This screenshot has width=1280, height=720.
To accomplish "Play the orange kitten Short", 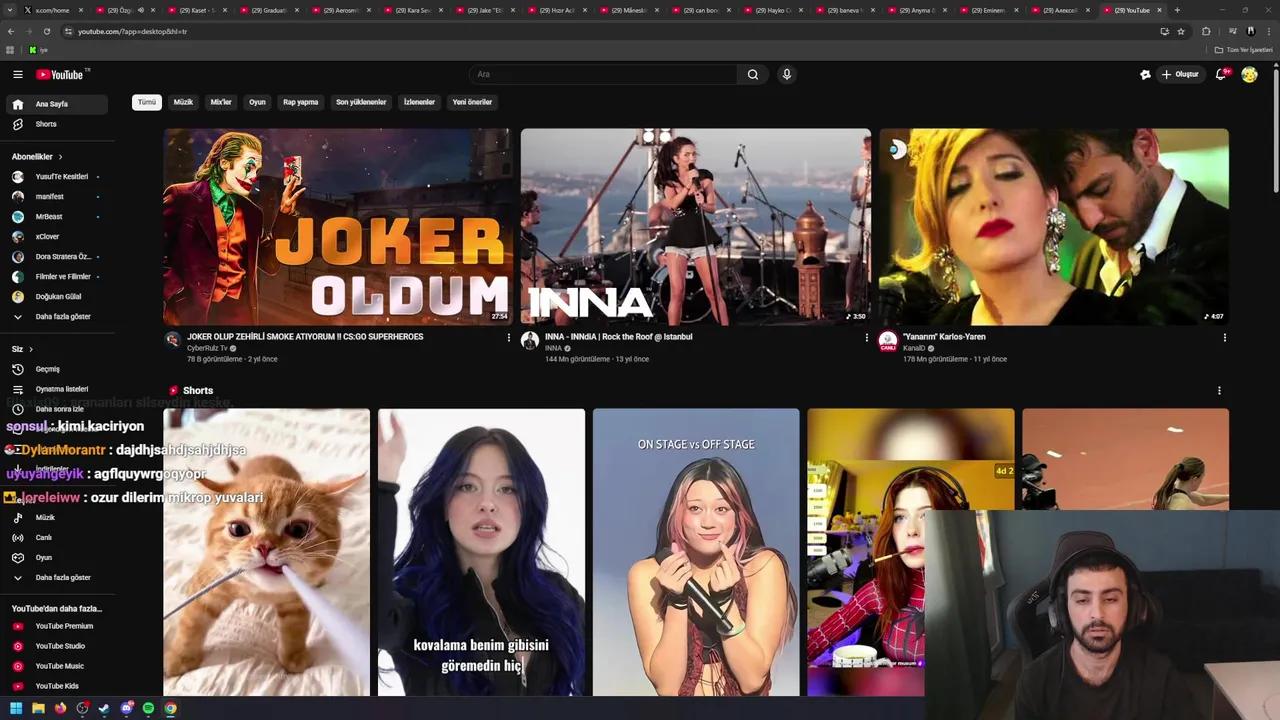I will (267, 552).
